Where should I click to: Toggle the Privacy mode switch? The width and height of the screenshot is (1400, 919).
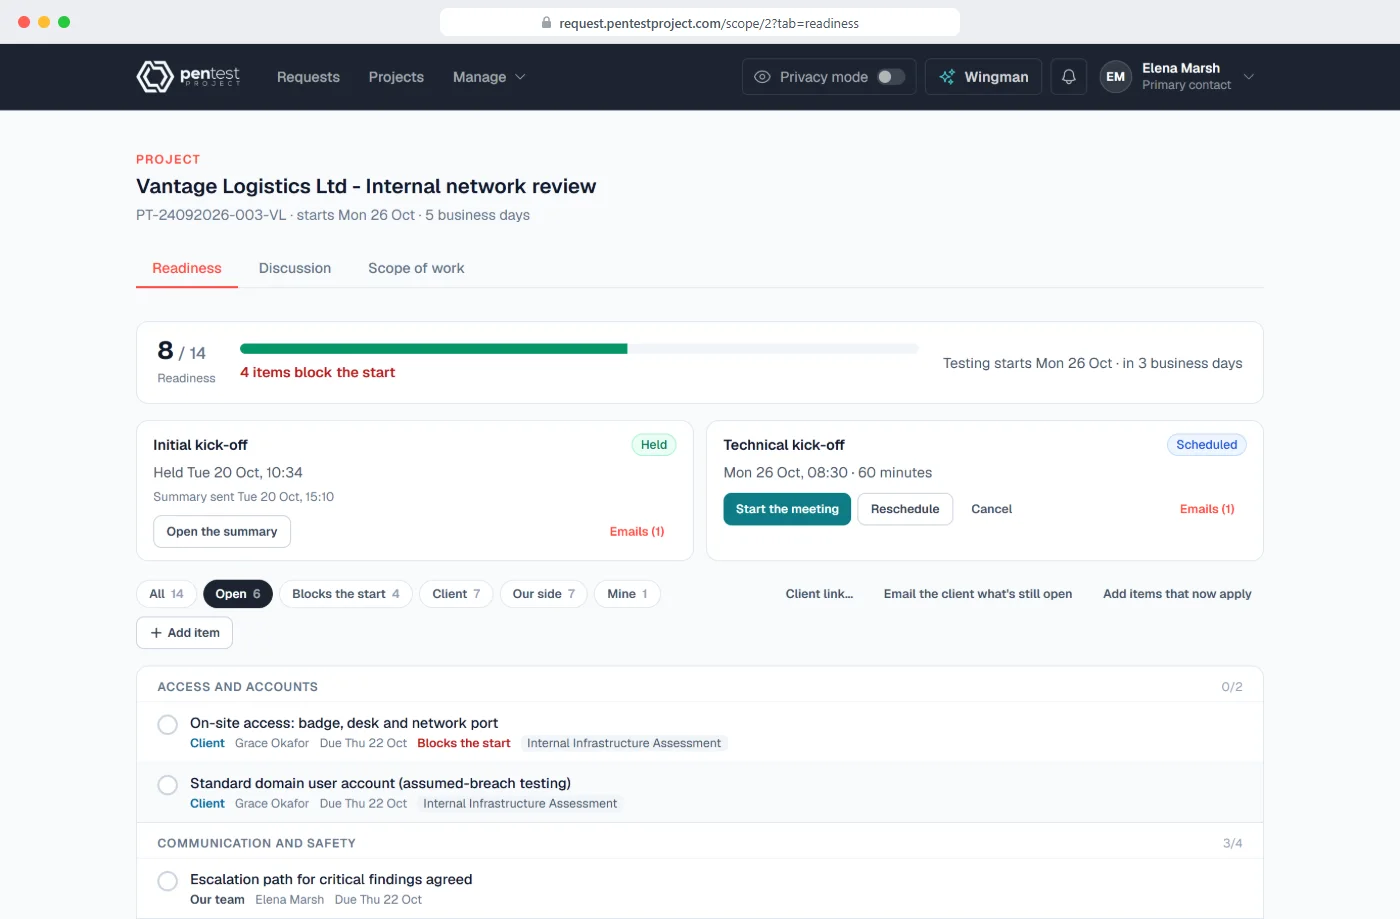pos(891,77)
